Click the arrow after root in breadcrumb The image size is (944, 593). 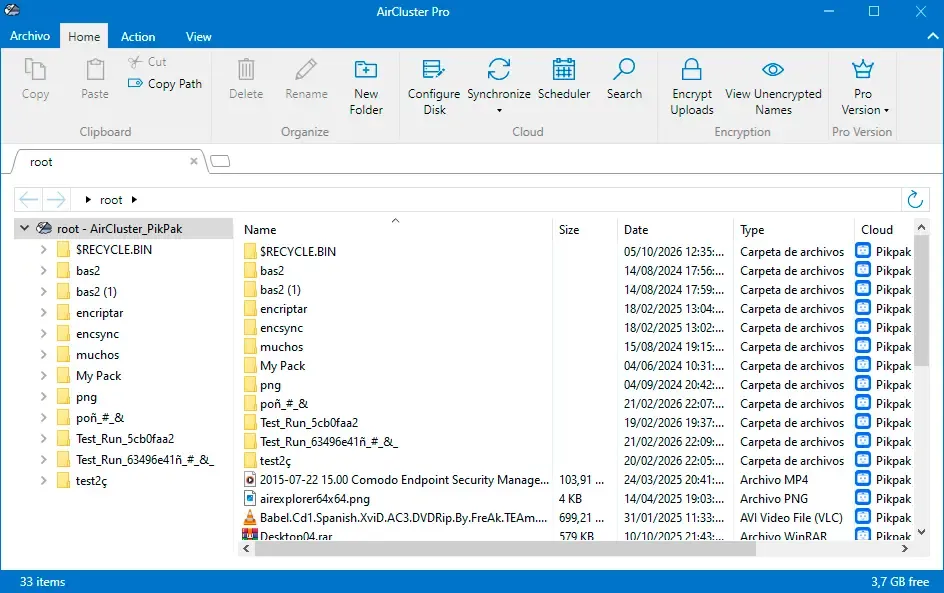click(x=134, y=199)
